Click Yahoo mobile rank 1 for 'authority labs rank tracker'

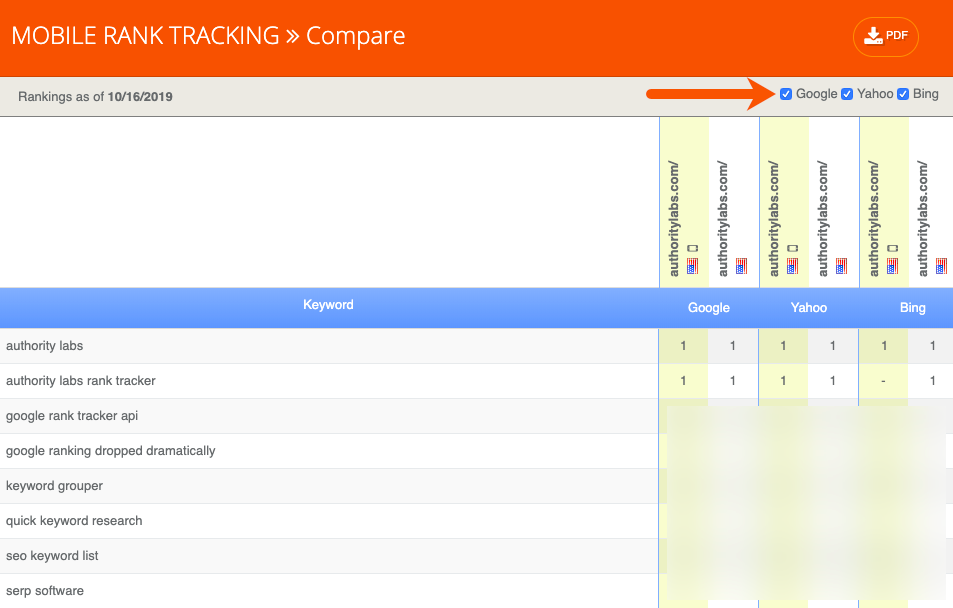tap(783, 381)
